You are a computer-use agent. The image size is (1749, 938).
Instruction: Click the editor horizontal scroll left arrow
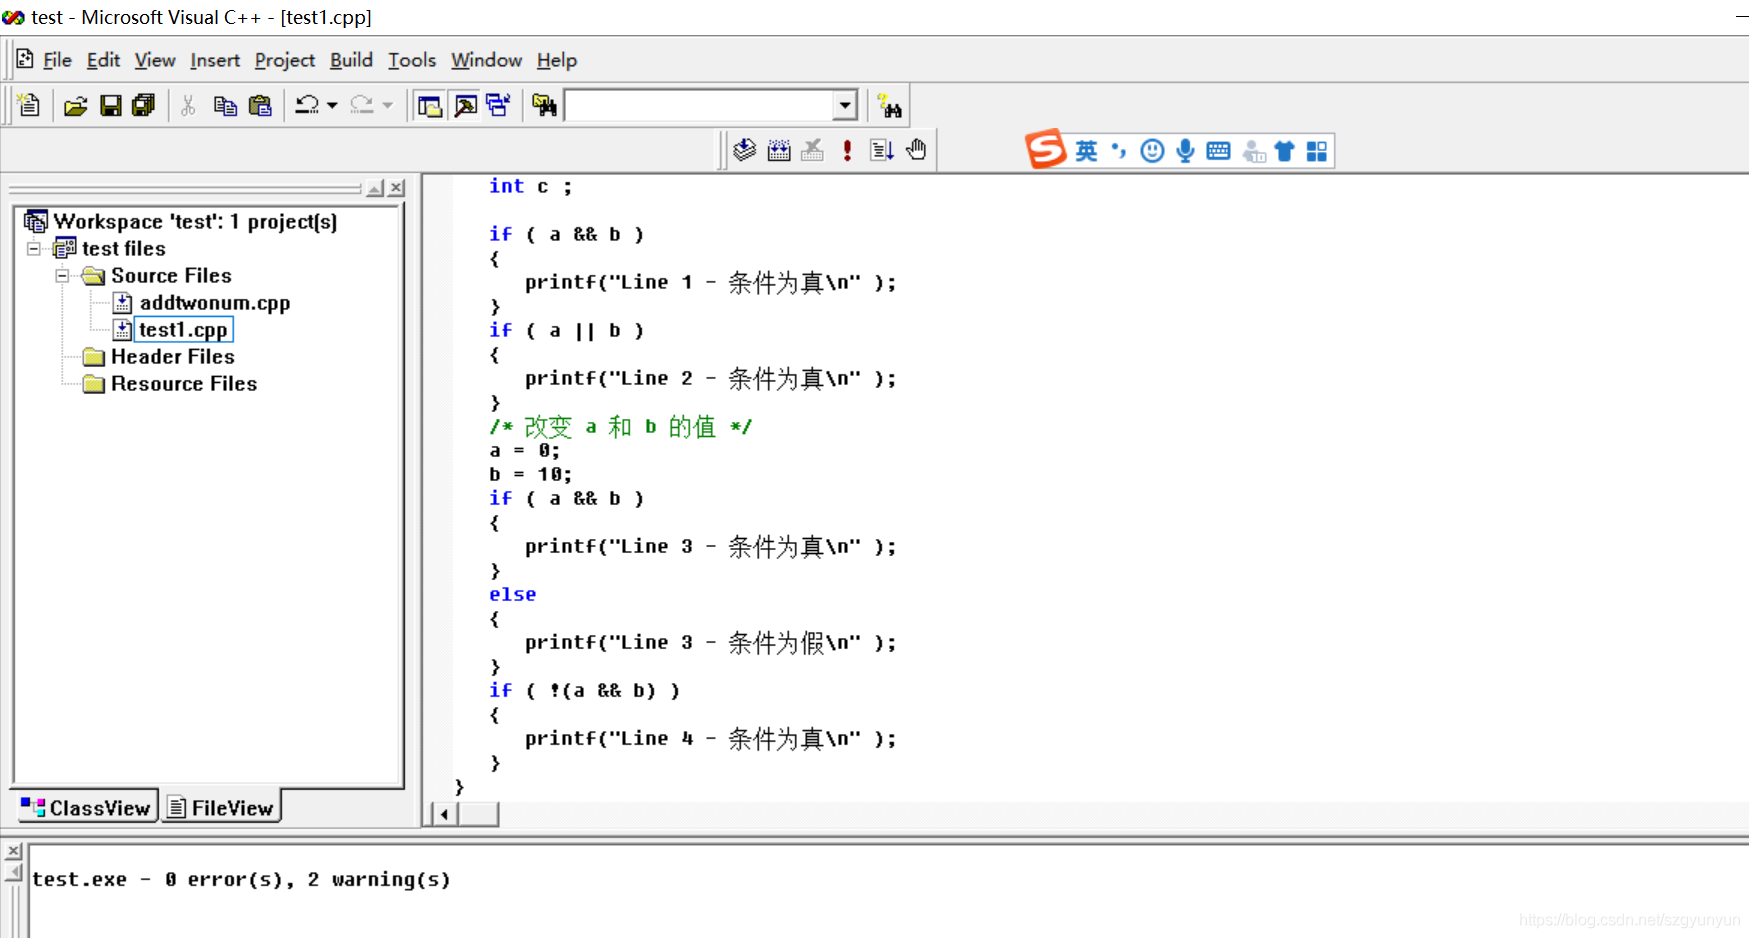pyautogui.click(x=444, y=814)
